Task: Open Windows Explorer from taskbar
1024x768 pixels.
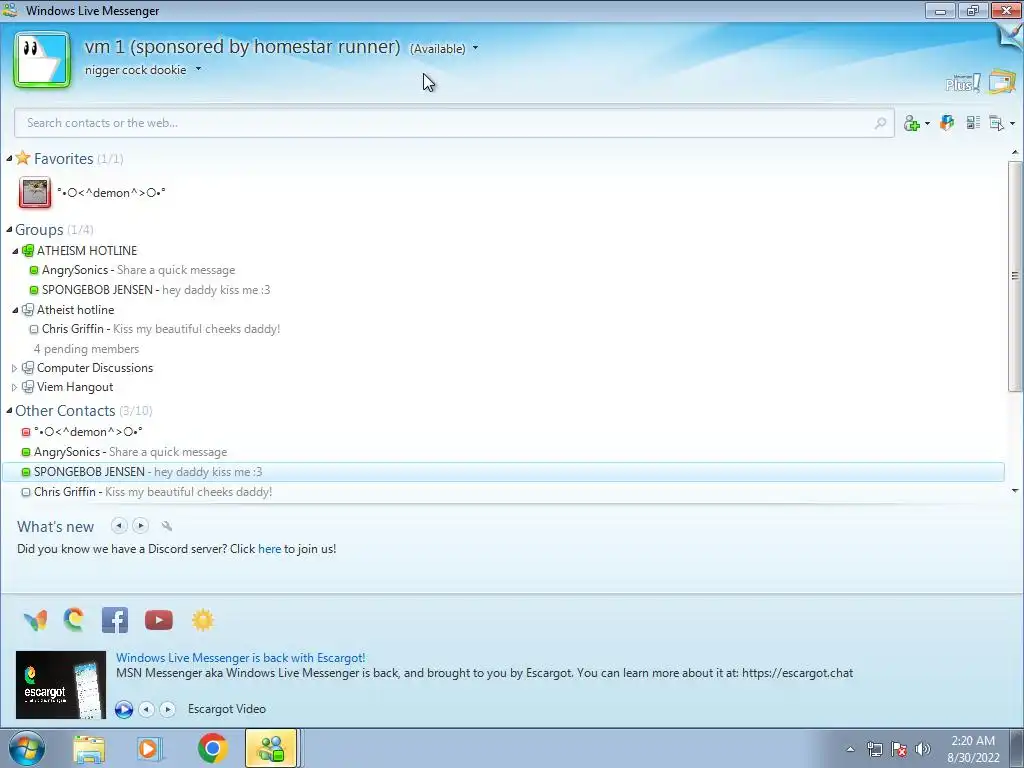Action: tap(89, 749)
